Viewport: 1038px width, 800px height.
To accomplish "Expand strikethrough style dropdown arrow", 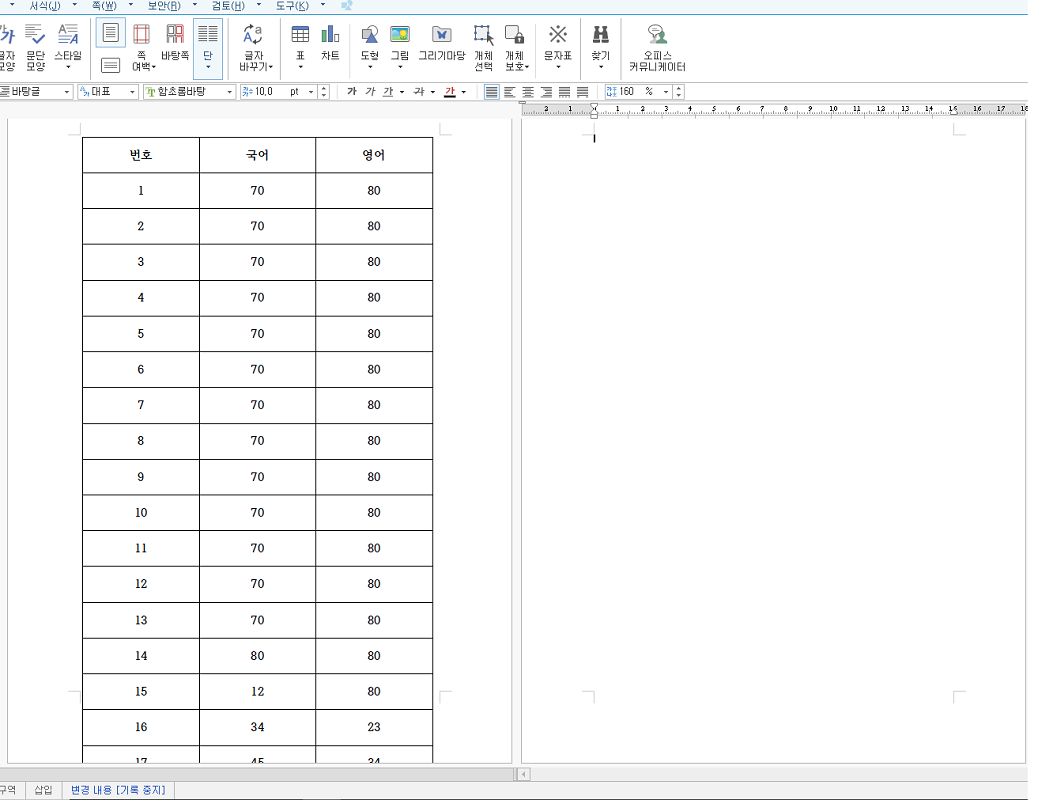I will pyautogui.click(x=432, y=92).
